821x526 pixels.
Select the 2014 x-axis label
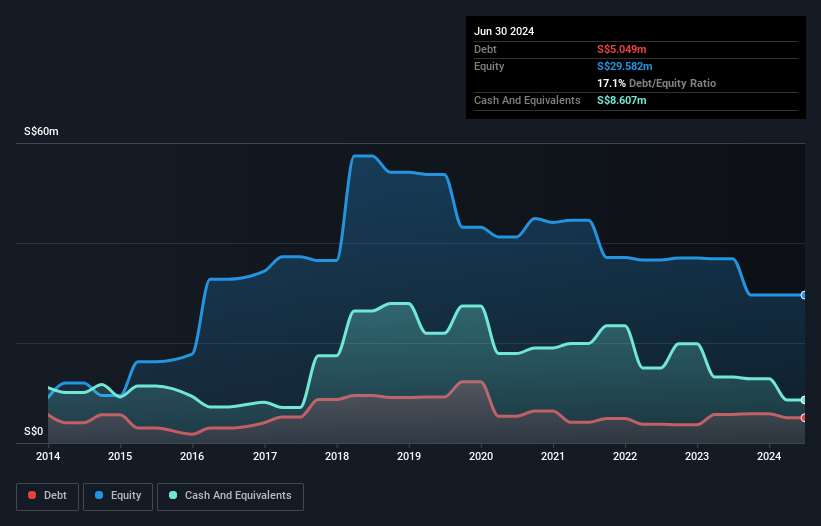point(48,456)
